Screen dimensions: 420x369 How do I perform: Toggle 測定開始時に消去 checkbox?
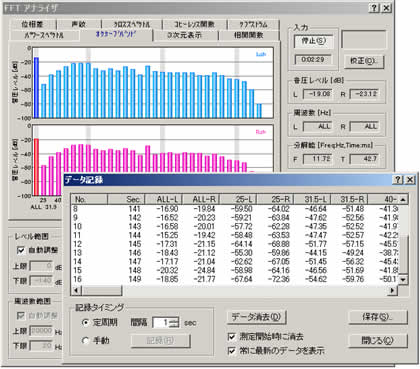(x=231, y=337)
